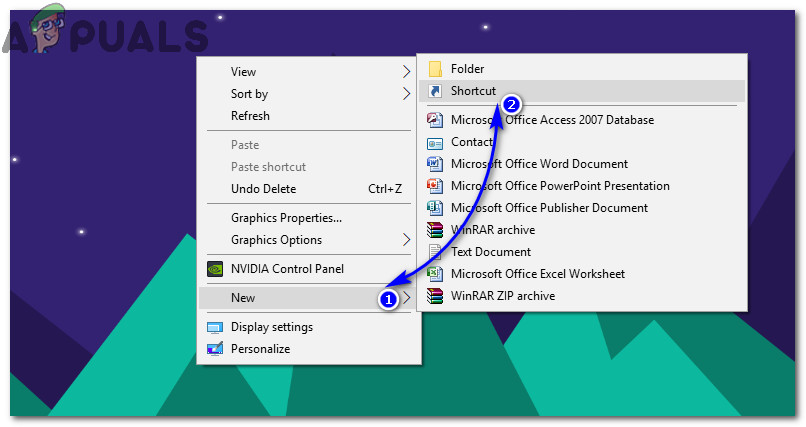Click the Publisher Document icon
This screenshot has height=427, width=806.
pyautogui.click(x=435, y=208)
